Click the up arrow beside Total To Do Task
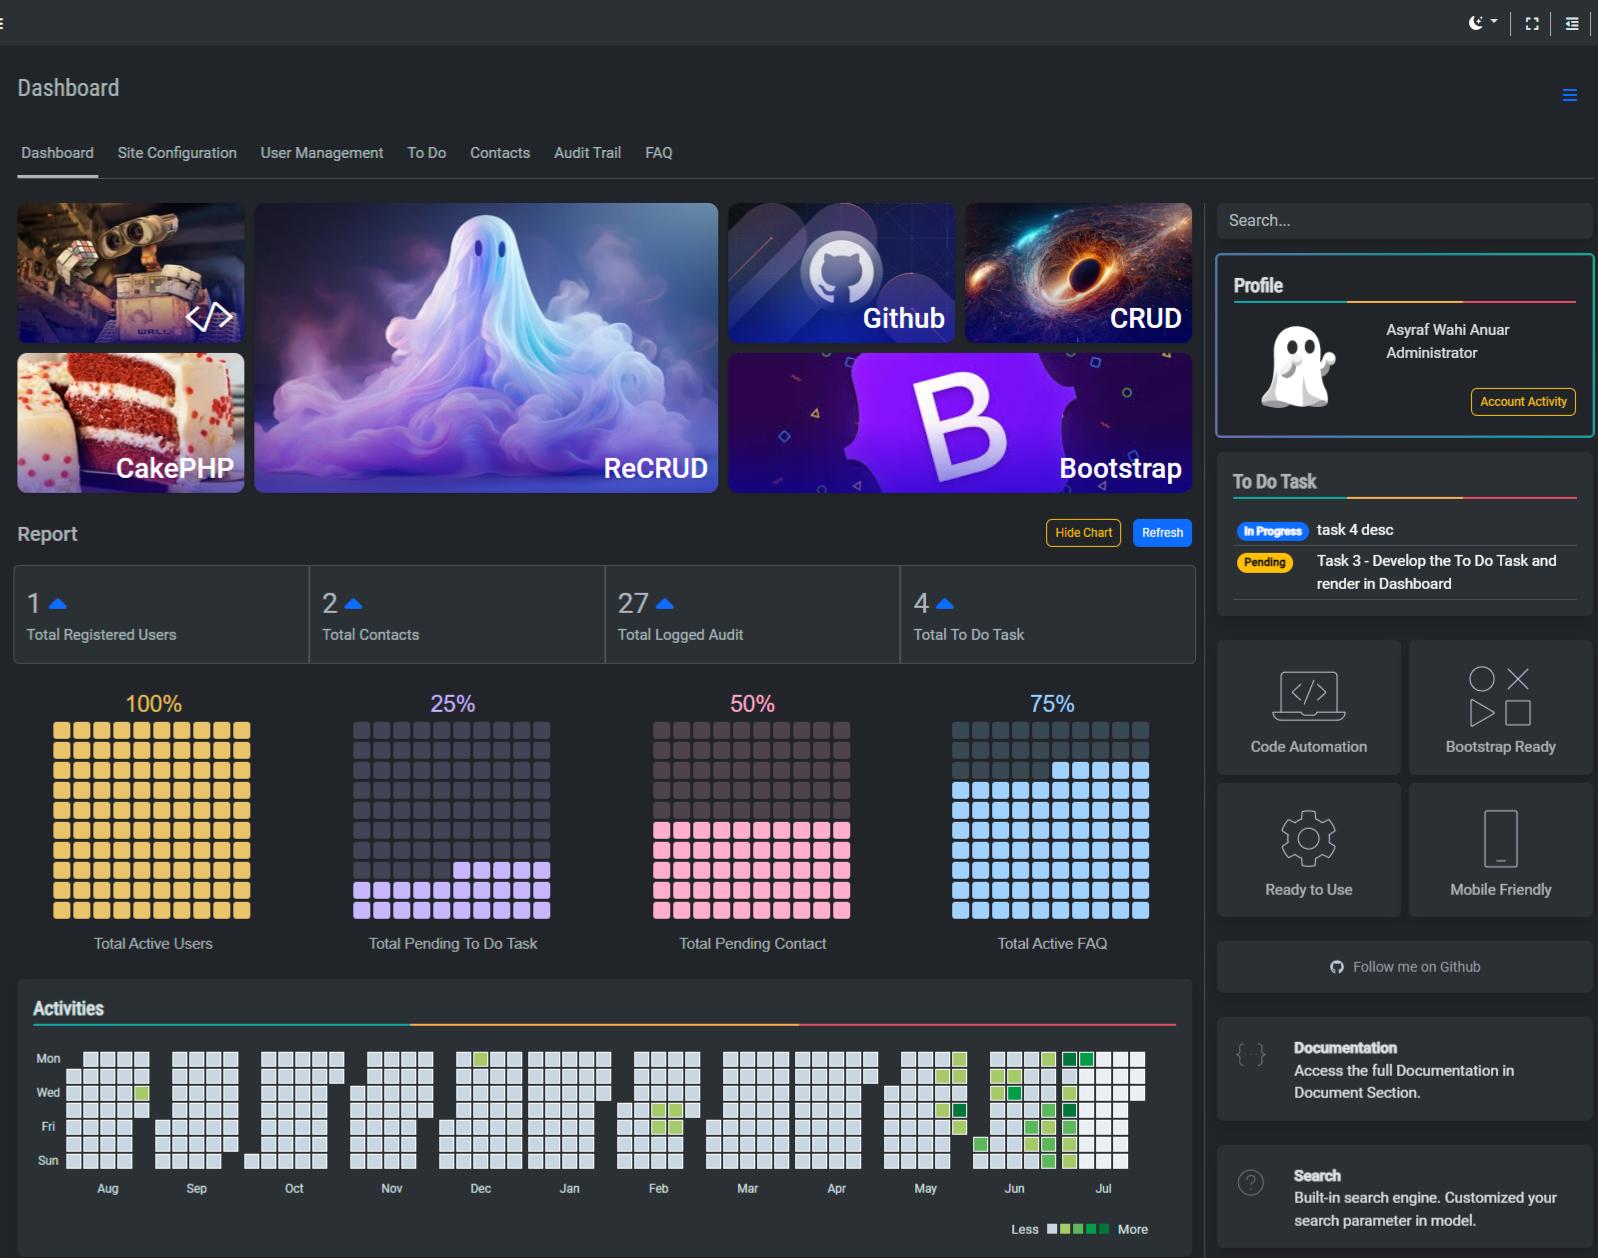 pos(944,604)
